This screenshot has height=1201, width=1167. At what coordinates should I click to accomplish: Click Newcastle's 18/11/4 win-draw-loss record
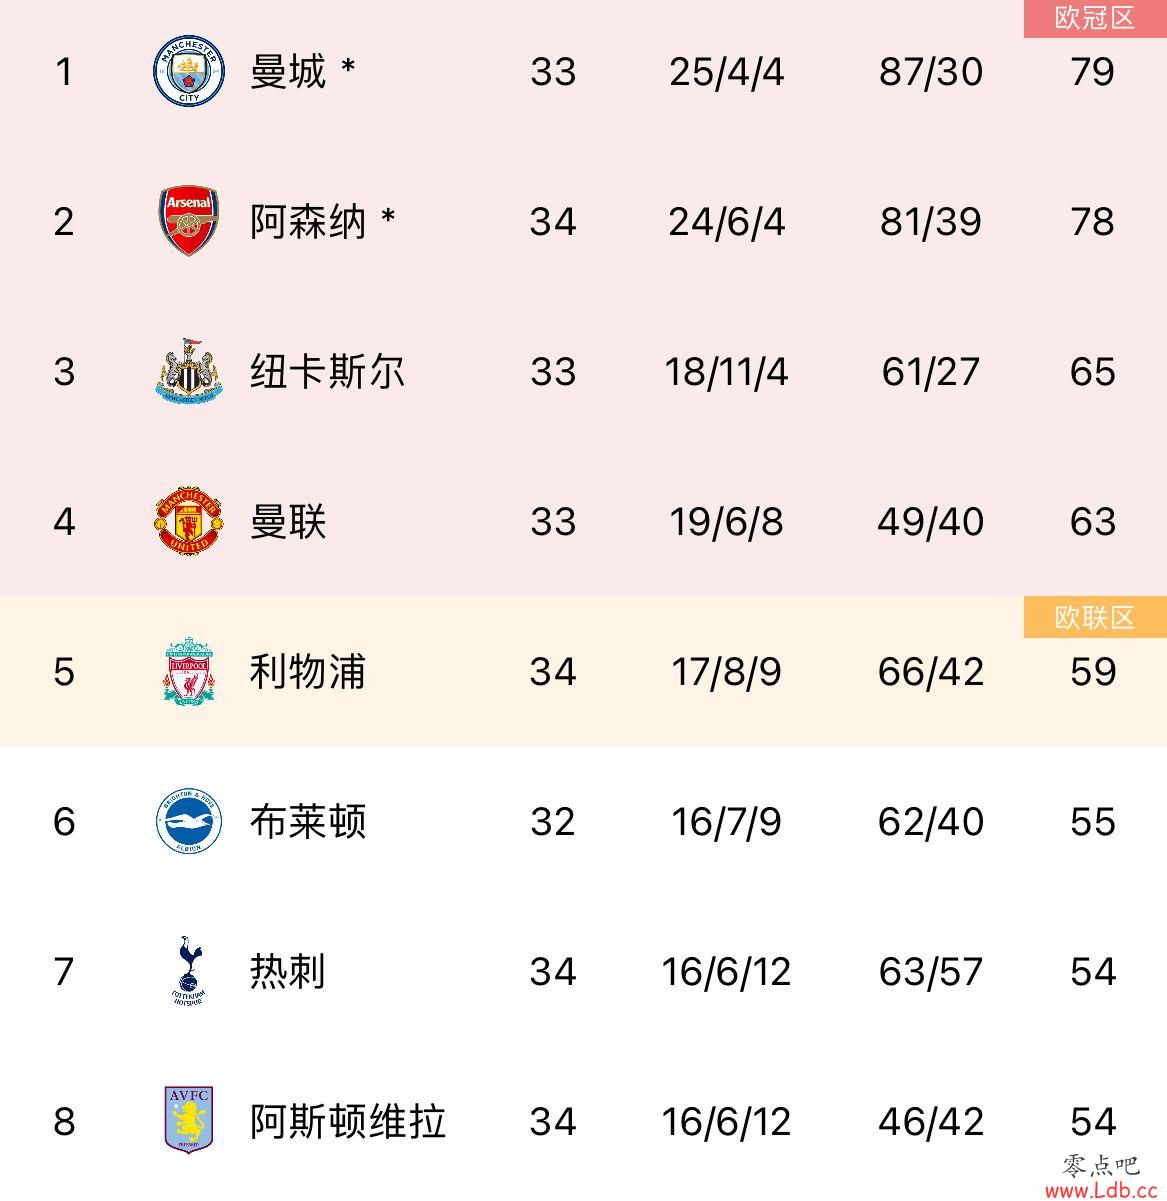pyautogui.click(x=726, y=372)
